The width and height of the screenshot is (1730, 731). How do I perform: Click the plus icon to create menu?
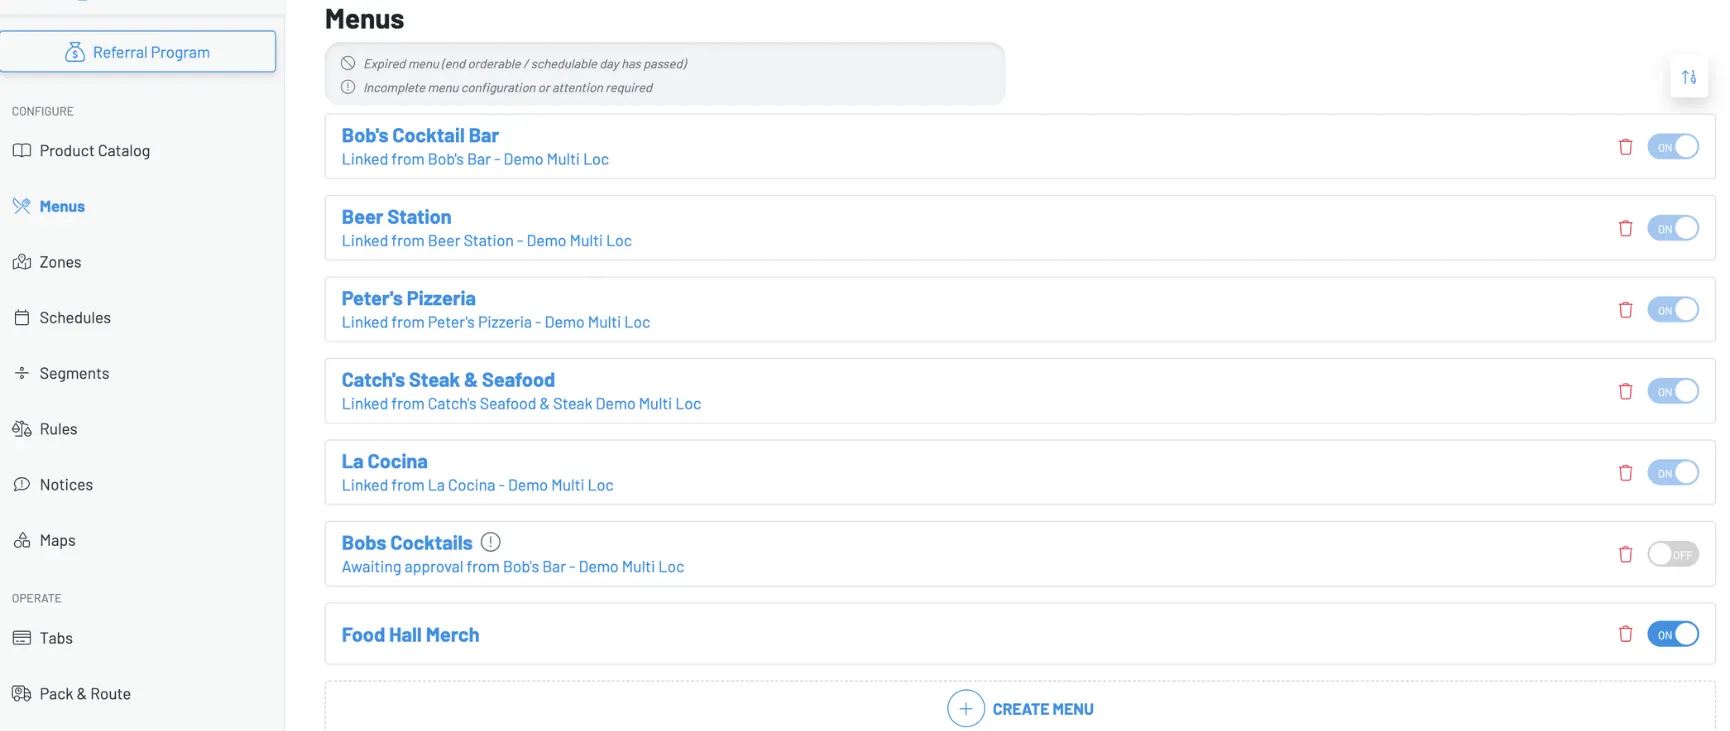(x=966, y=709)
